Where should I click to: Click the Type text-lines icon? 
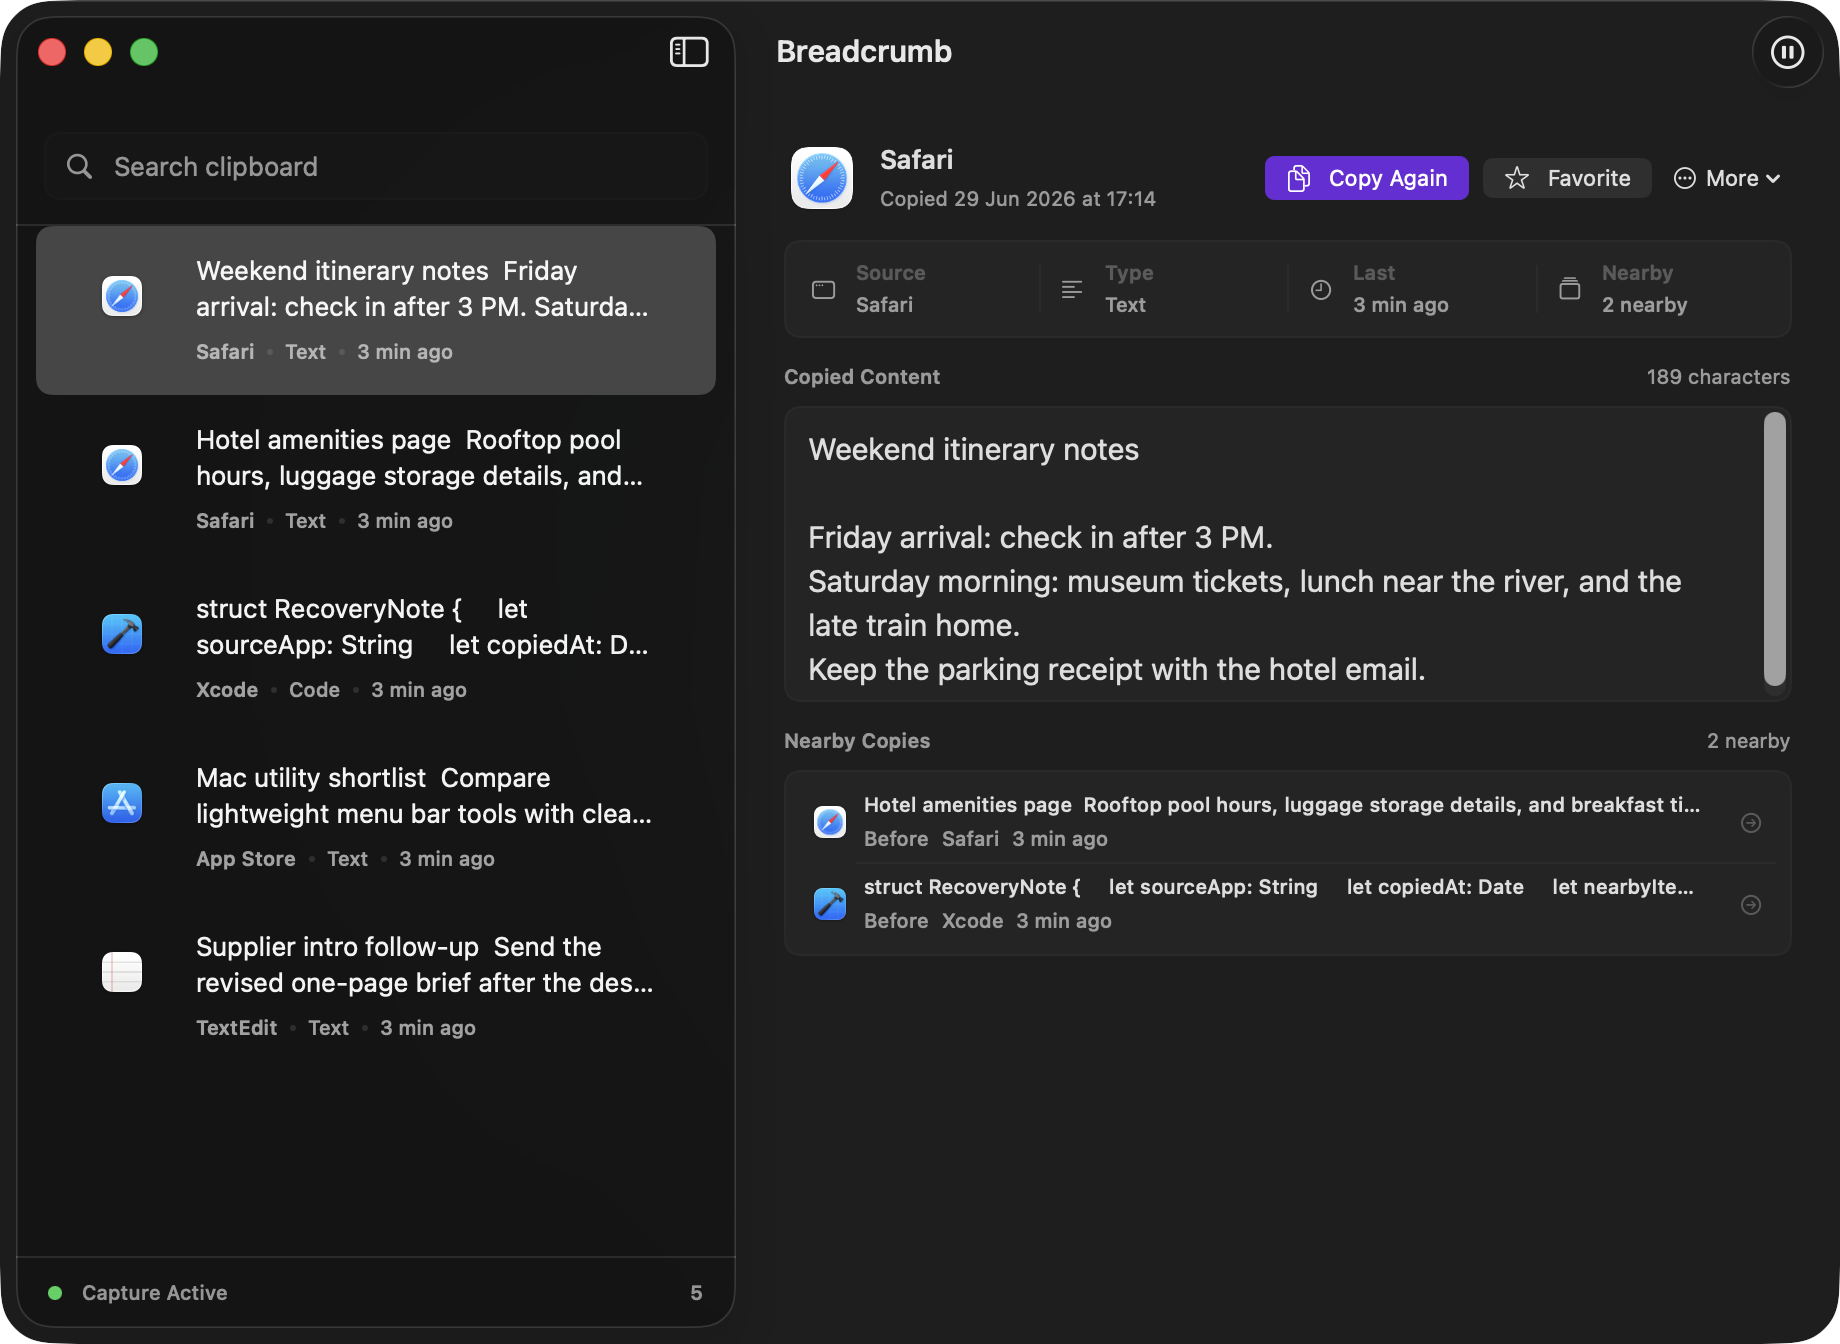(1072, 290)
